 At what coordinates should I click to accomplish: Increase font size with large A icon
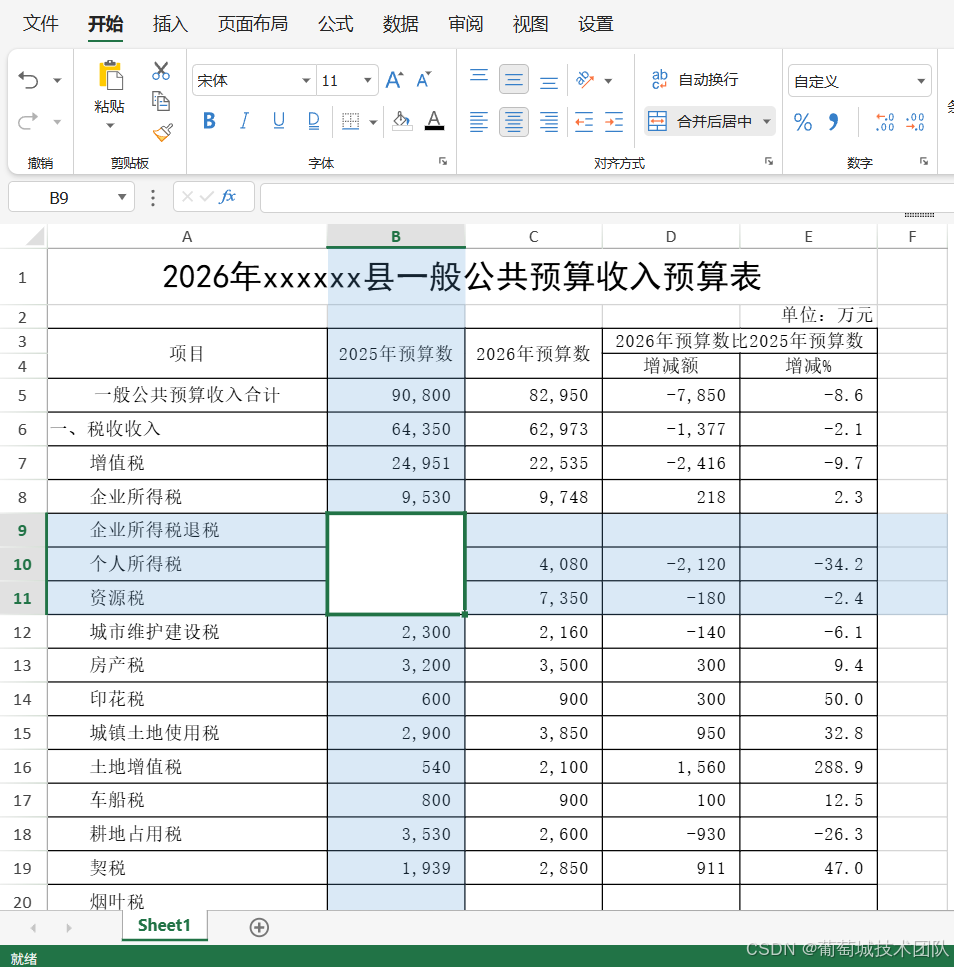394,80
